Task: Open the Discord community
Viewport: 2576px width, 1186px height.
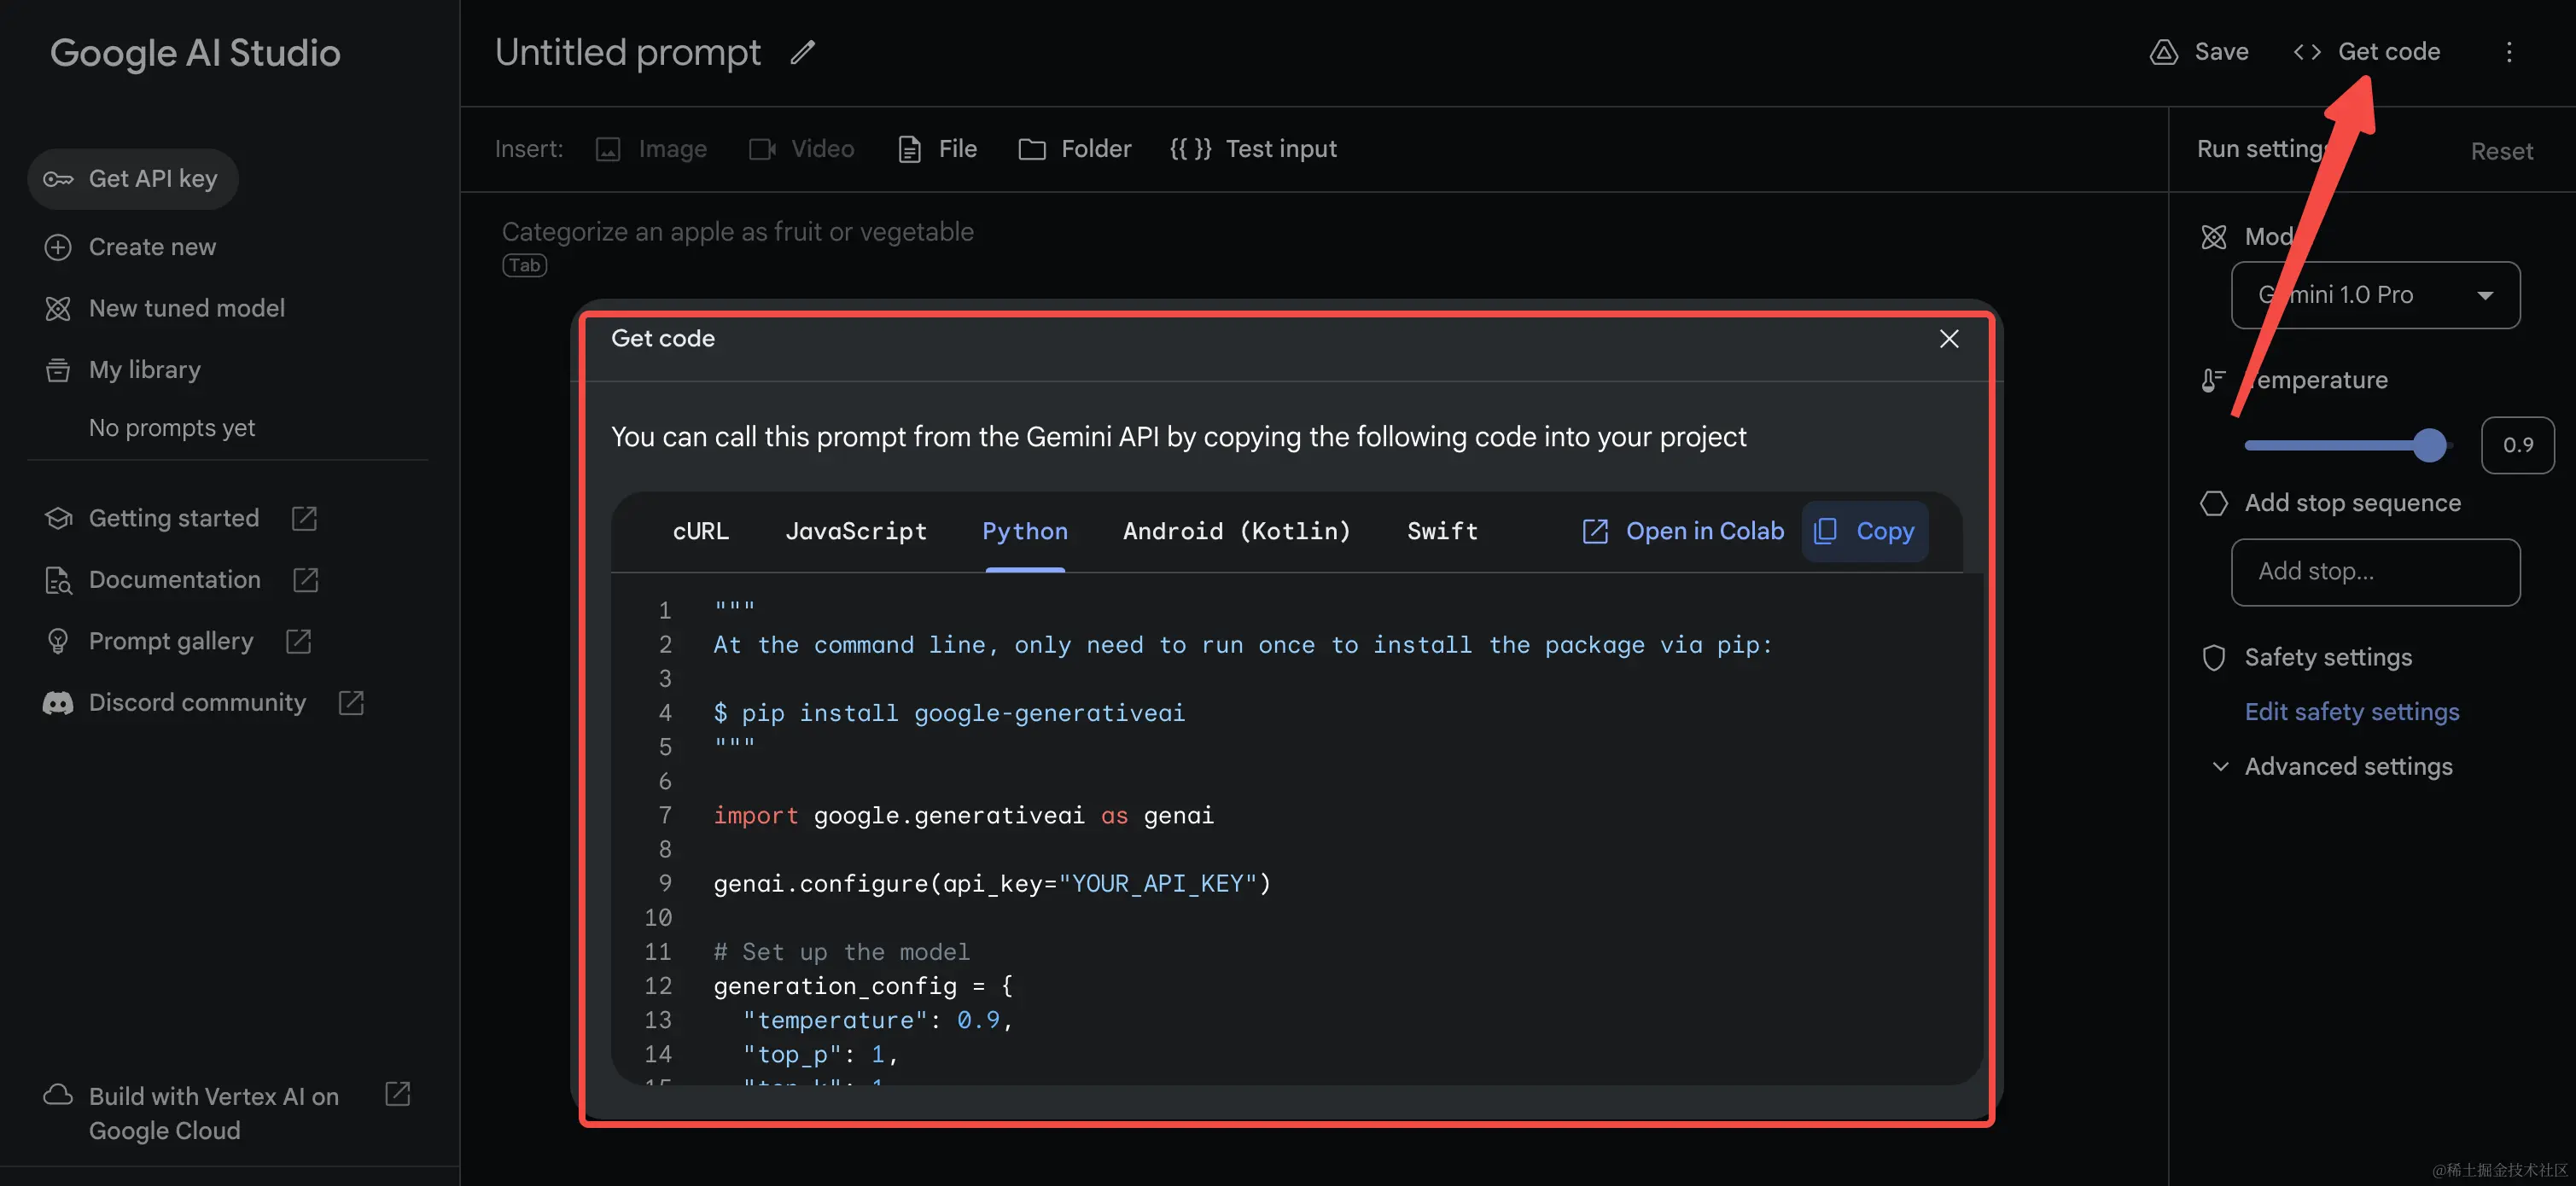Action: click(x=197, y=702)
